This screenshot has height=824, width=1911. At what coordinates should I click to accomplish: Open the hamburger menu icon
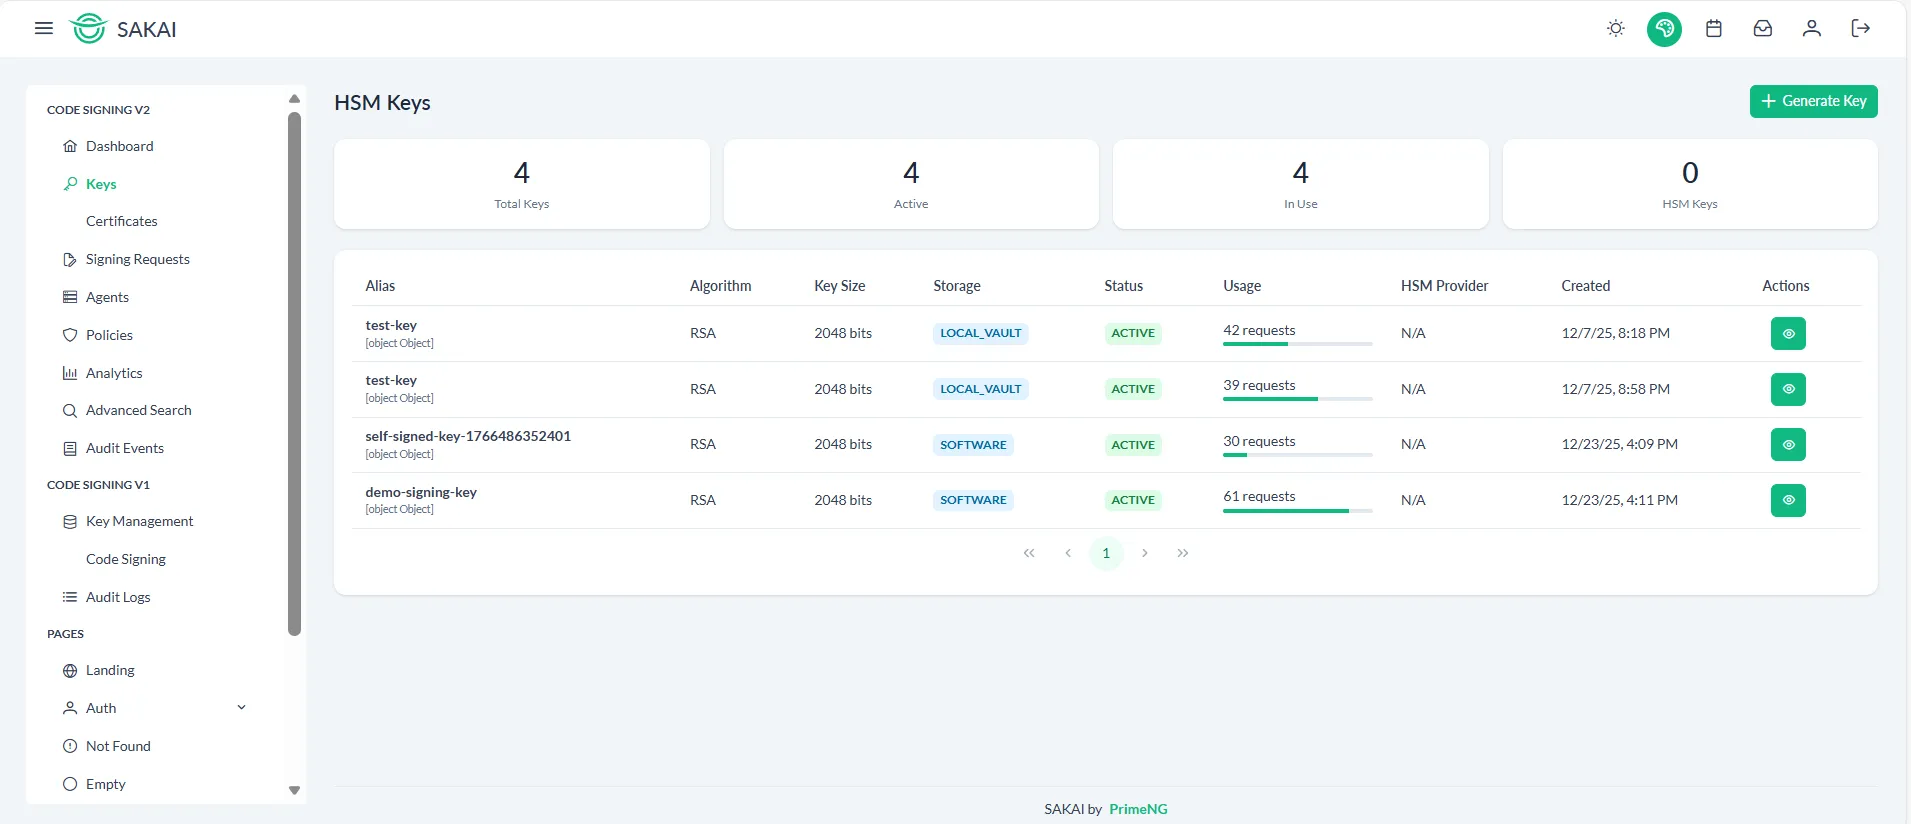(x=44, y=29)
